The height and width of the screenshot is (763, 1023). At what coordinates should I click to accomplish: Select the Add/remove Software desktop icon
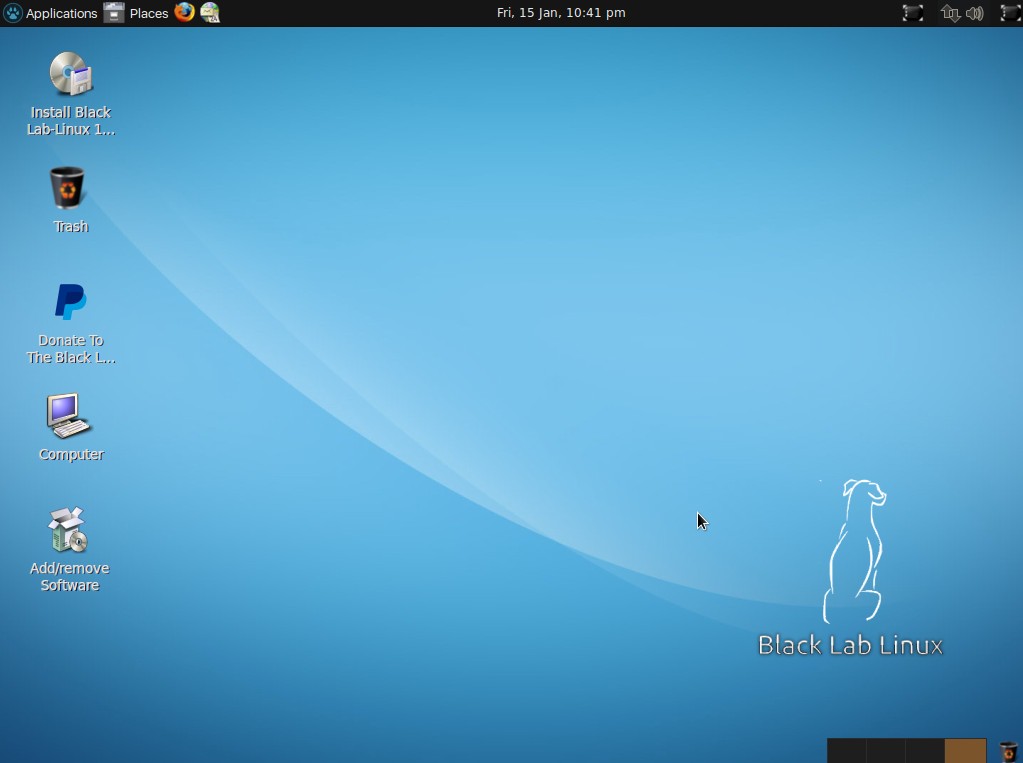[x=69, y=550]
